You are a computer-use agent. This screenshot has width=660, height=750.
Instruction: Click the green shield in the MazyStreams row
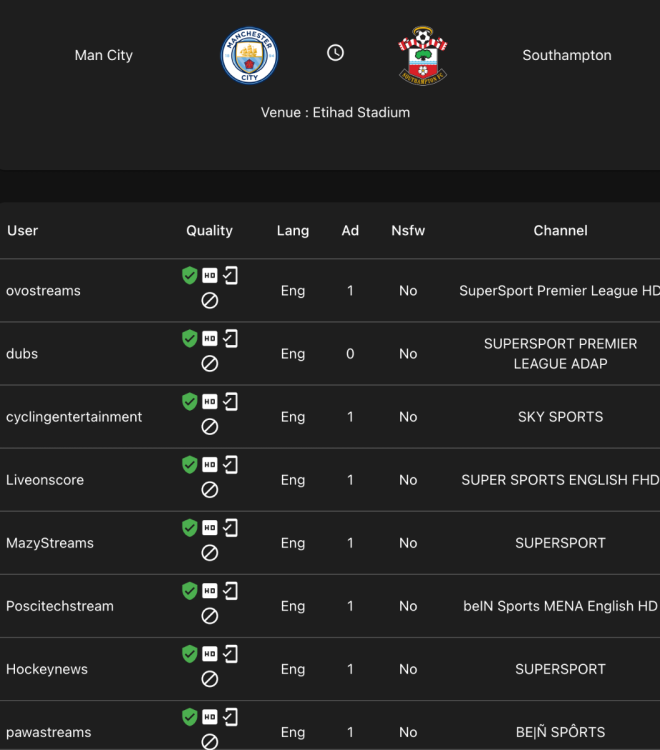coord(189,528)
